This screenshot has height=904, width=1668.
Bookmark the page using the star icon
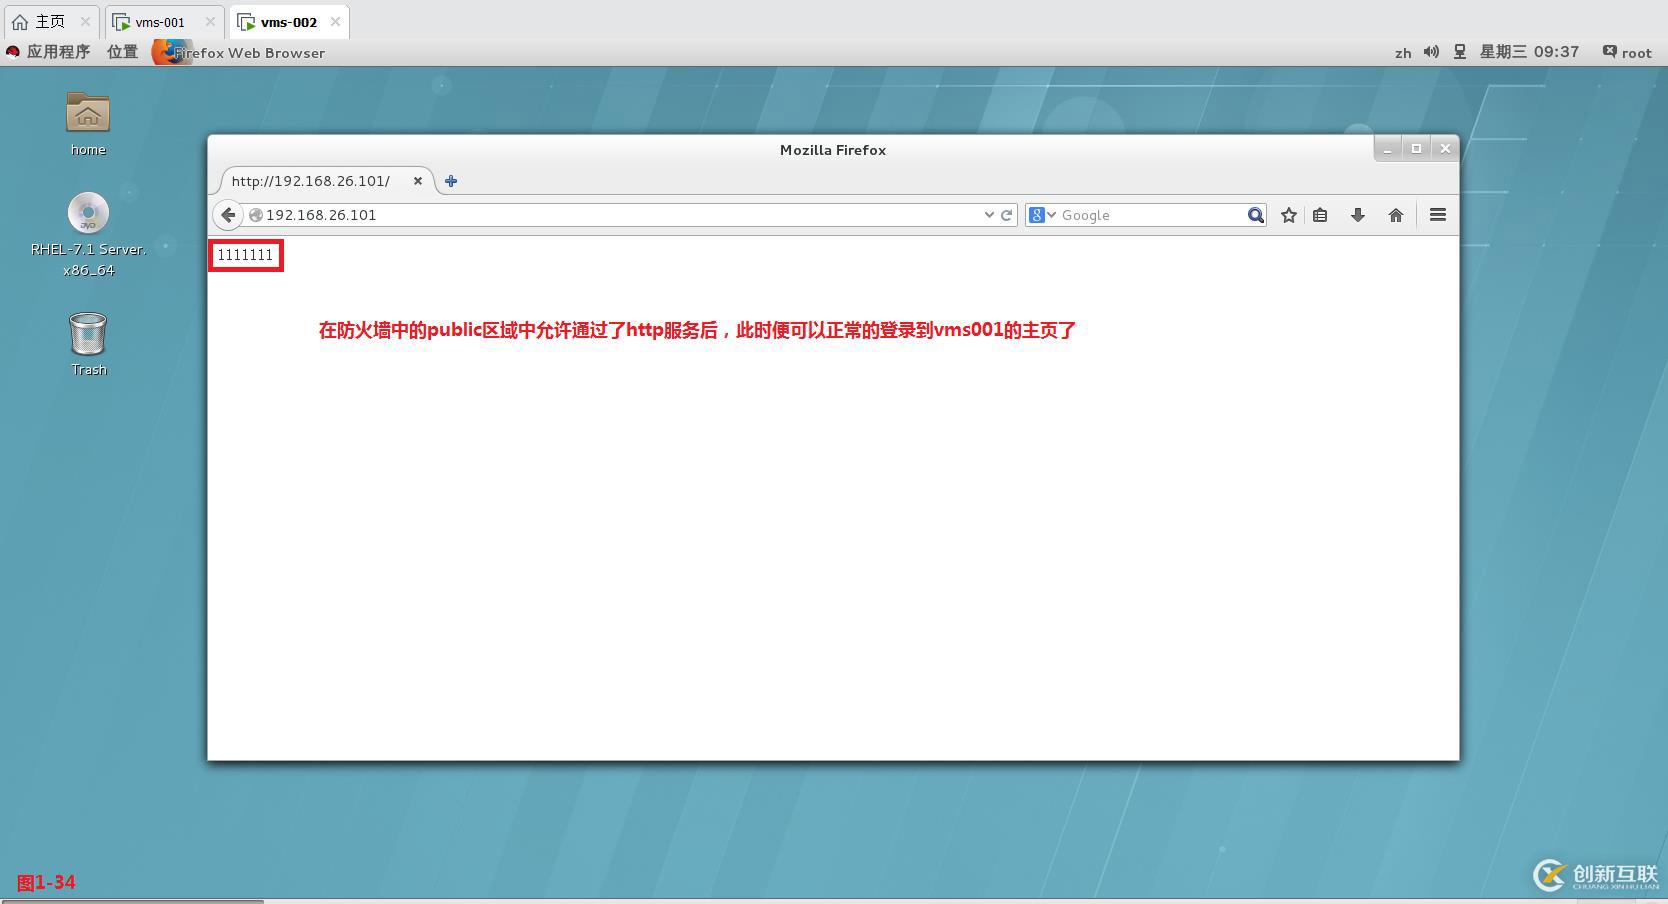1288,215
